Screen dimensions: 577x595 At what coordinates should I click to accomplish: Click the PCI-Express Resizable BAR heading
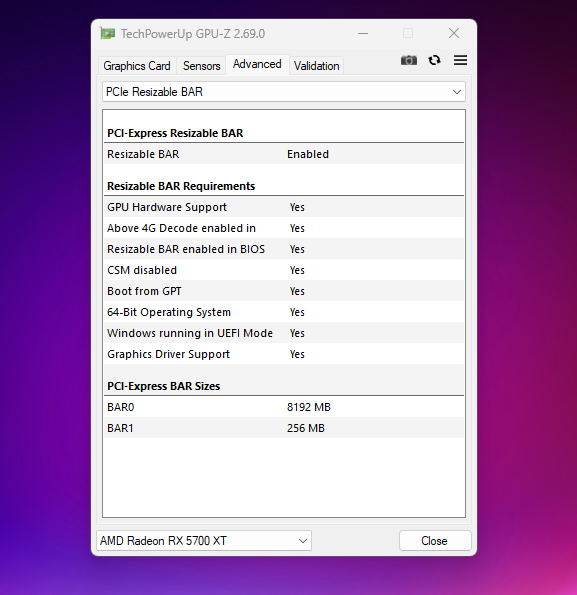tap(175, 133)
